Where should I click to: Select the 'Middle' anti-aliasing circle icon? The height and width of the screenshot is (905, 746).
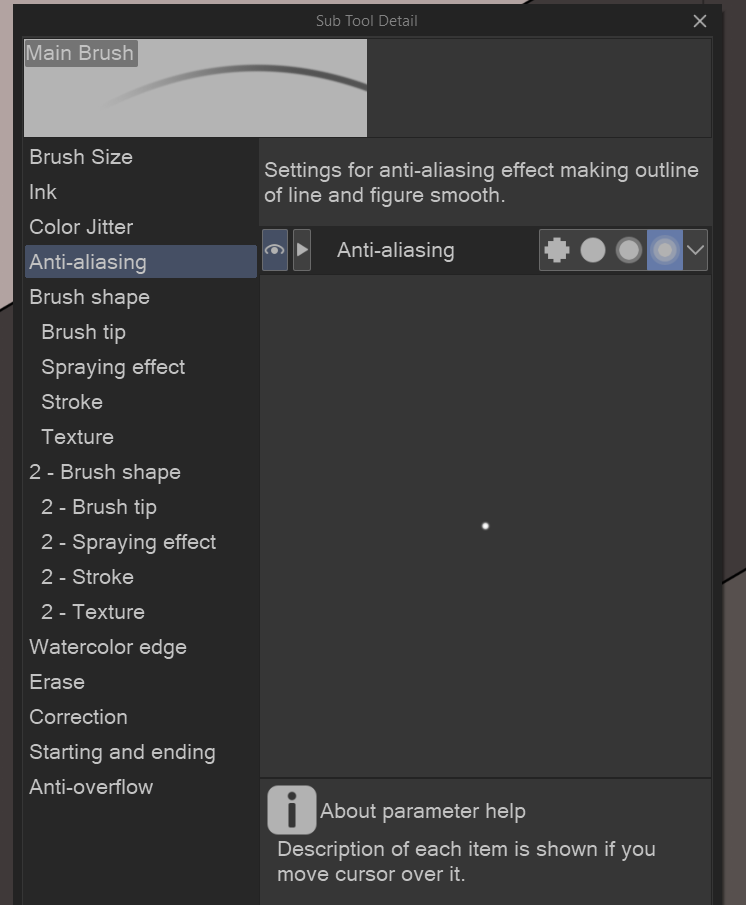click(629, 250)
